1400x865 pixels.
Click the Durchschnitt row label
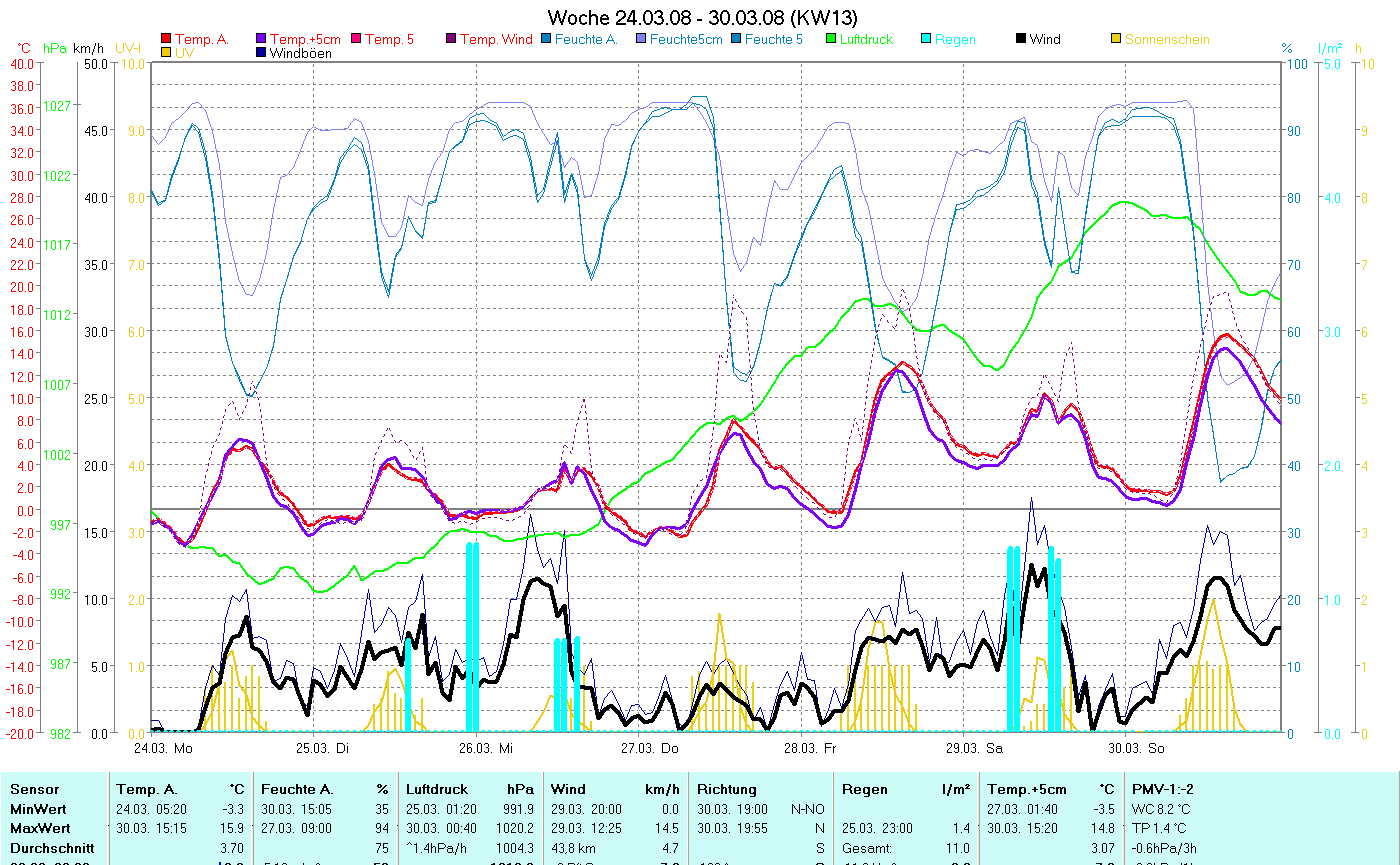[x=52, y=847]
